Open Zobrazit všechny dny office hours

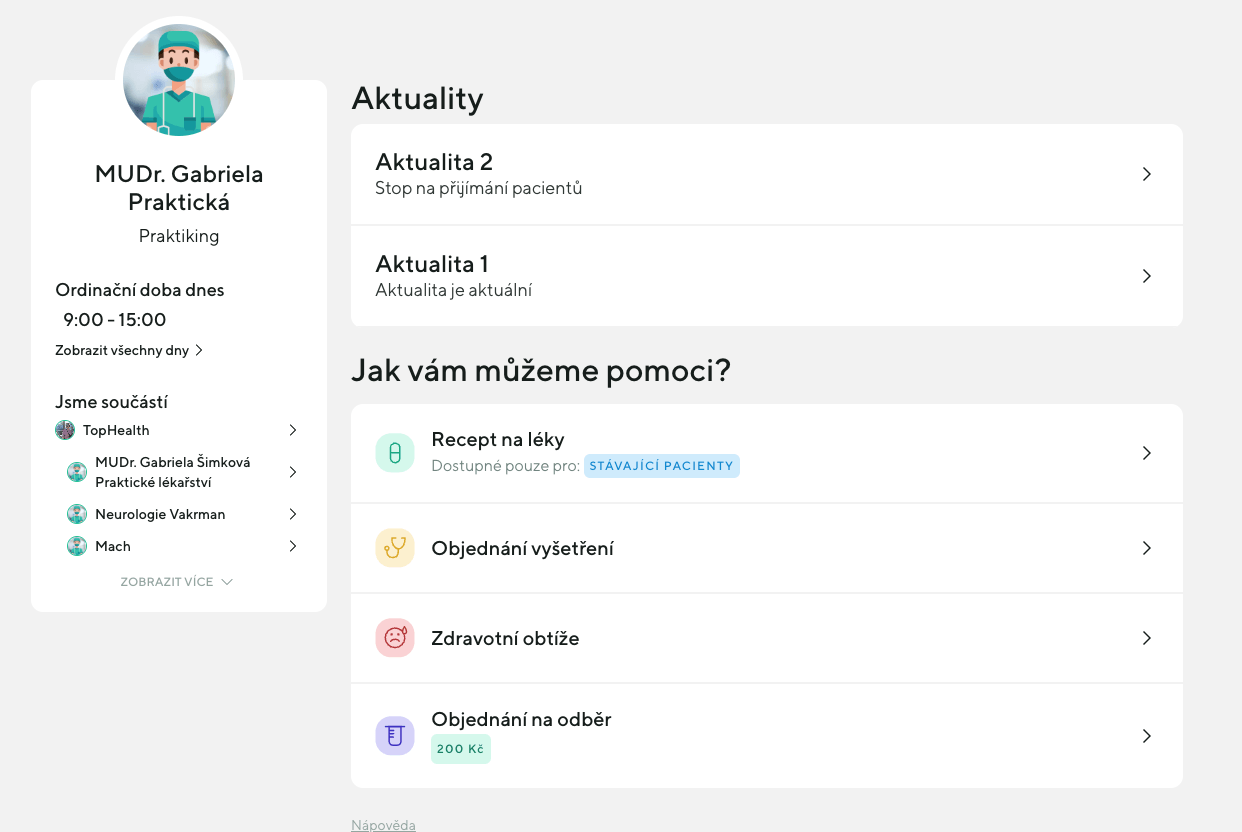129,350
